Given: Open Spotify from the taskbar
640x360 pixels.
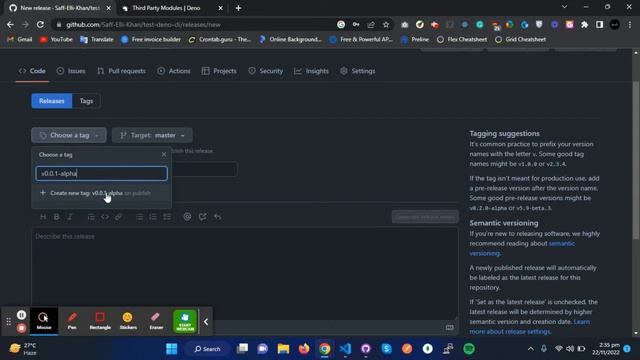Looking at the screenshot, I should tap(469, 349).
